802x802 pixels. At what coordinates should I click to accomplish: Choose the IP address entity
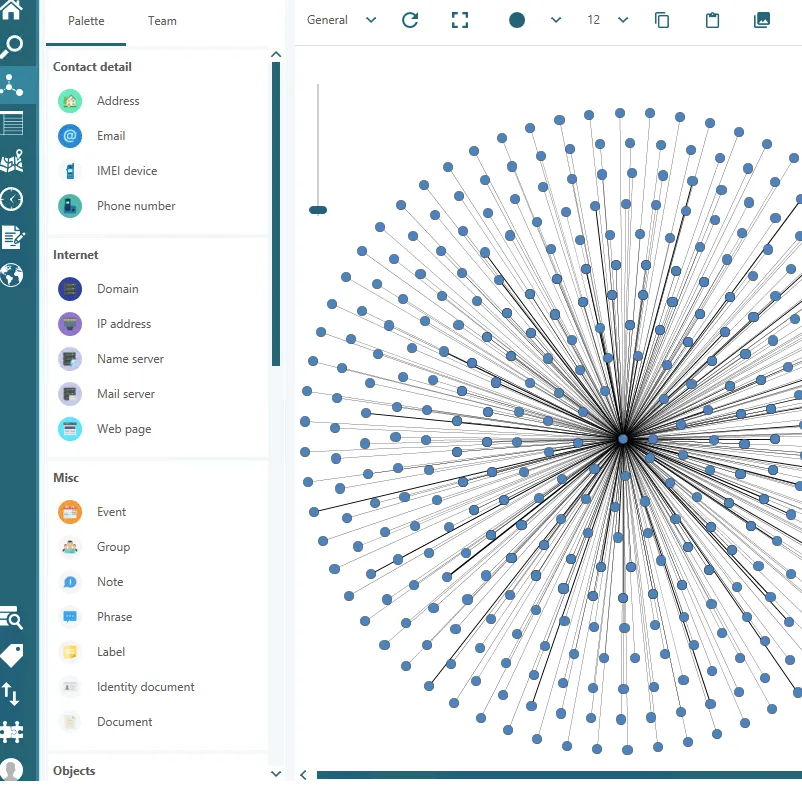(123, 324)
